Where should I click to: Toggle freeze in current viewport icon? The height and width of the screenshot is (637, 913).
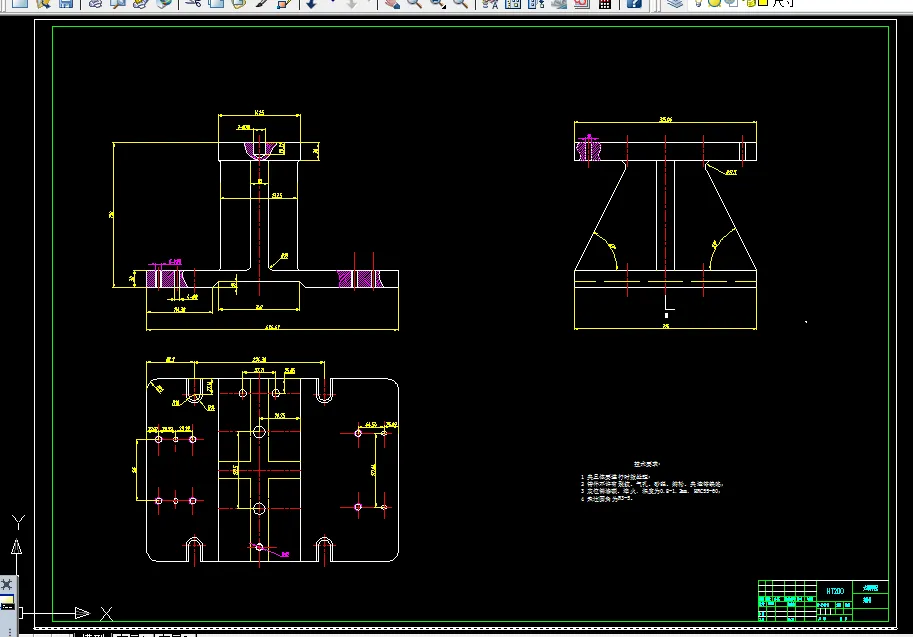(732, 3)
